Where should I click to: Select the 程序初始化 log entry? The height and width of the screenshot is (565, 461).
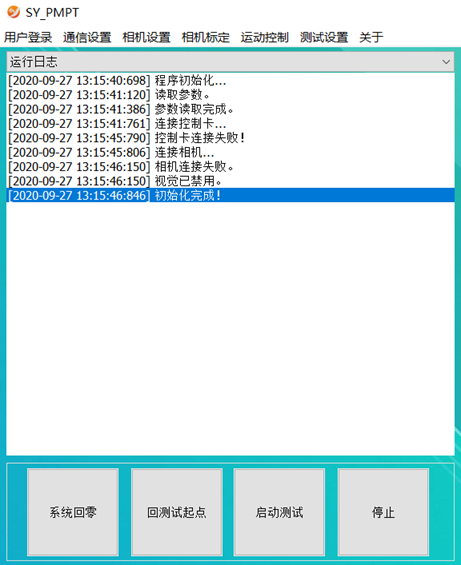coord(230,80)
